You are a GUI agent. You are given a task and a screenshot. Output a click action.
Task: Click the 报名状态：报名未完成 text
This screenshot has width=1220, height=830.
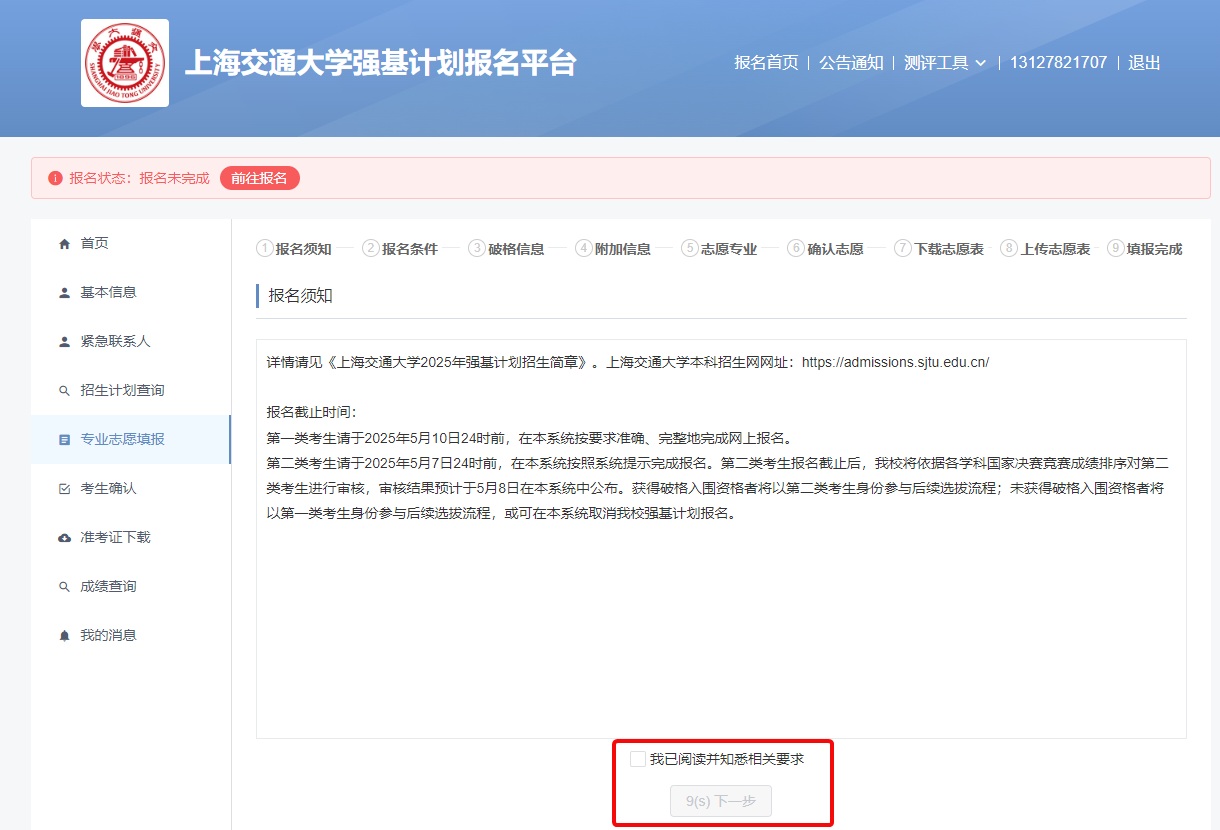click(139, 178)
